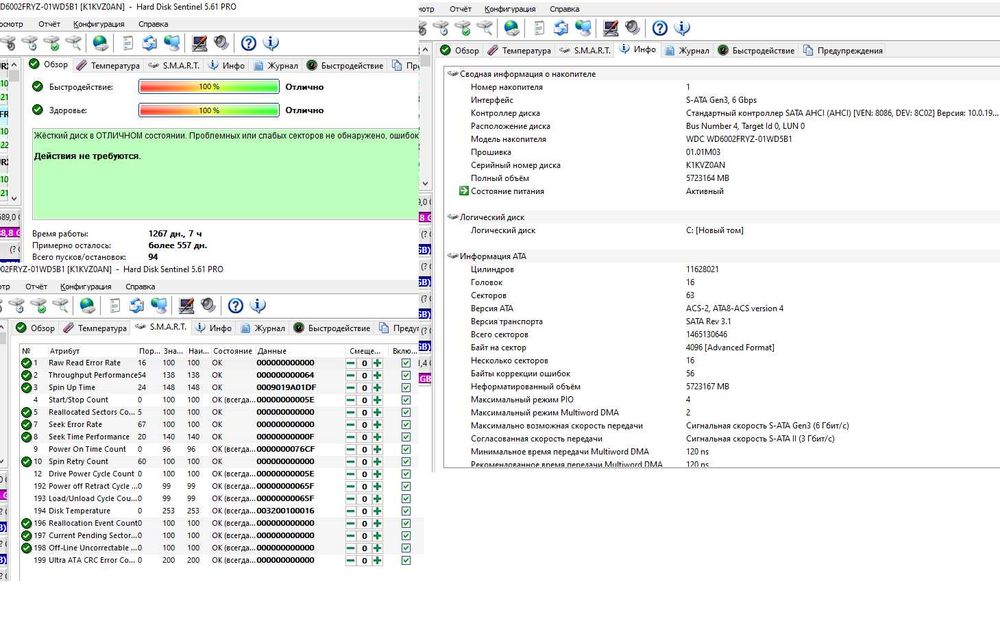Open Справка menu in the Info window

point(564,9)
